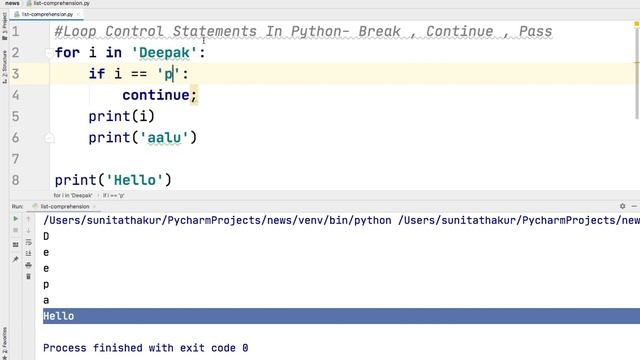Image resolution: width=640 pixels, height=360 pixels.
Task: Close the list-comprehension Run tab
Action: coord(94,207)
